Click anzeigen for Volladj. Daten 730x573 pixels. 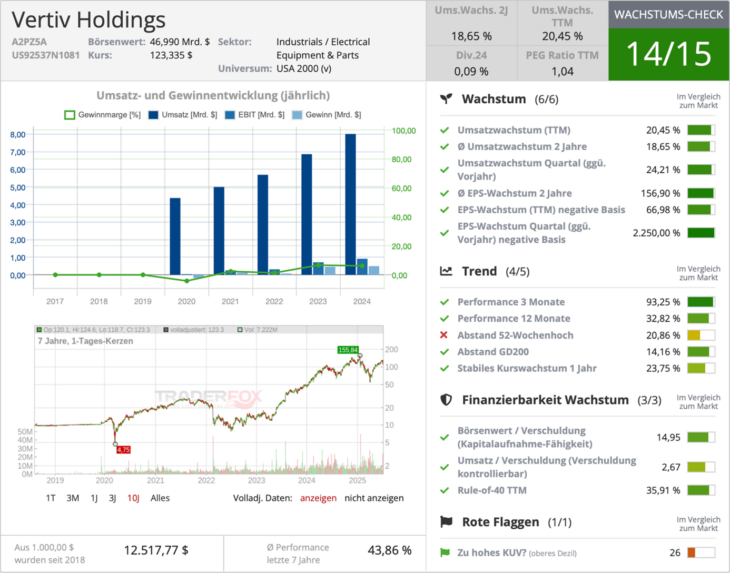(318, 498)
